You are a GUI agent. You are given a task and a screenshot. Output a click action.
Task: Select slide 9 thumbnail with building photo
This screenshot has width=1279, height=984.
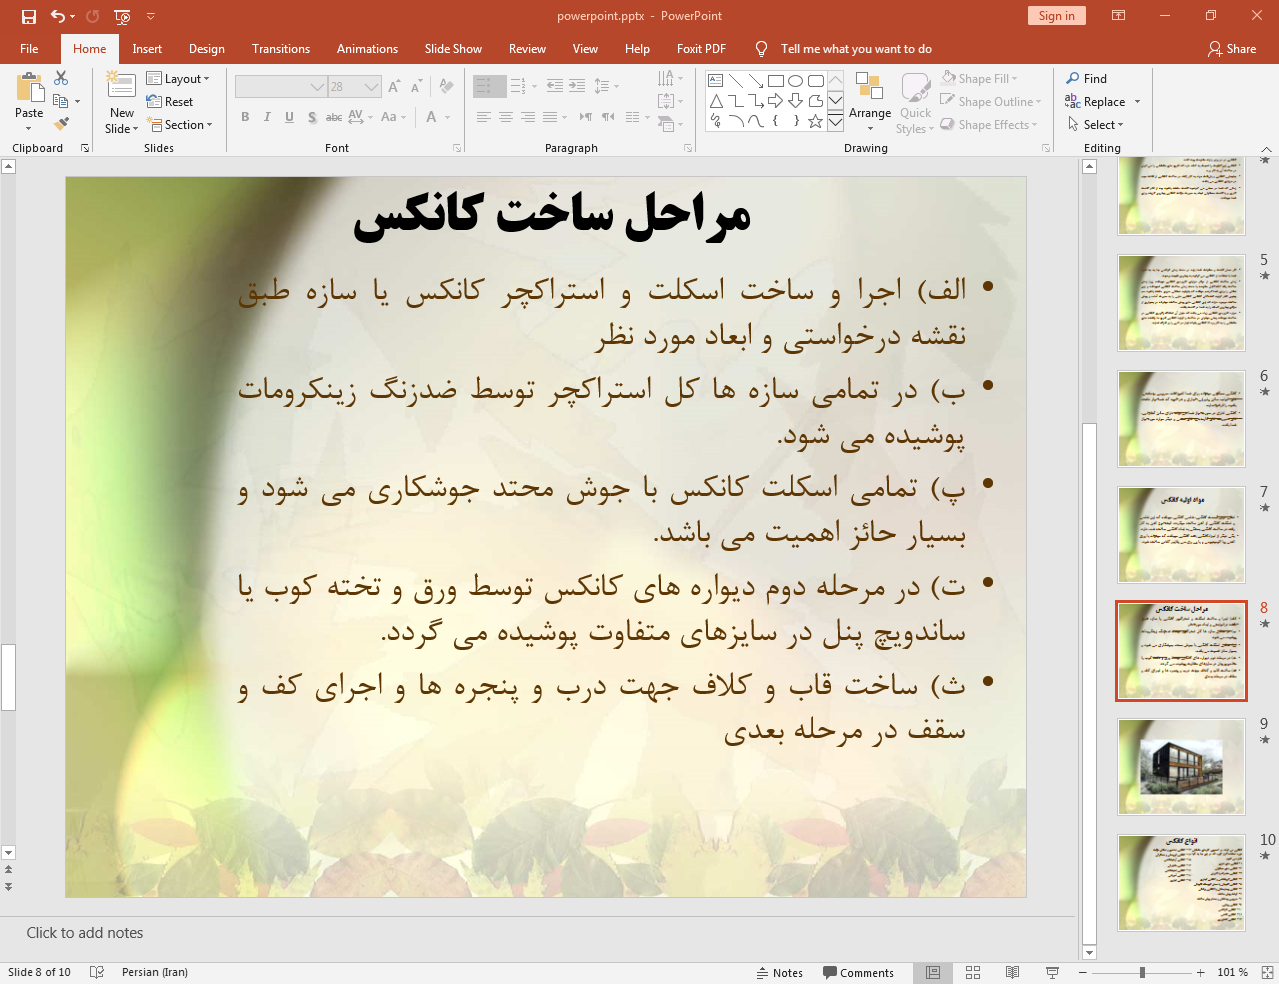(x=1181, y=766)
